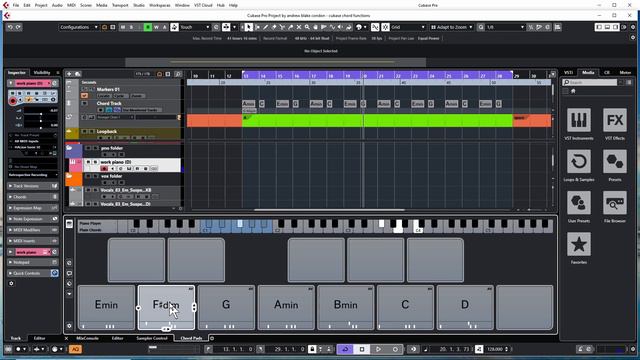Toggle global Solo state S button
Viewport: 640px width, 360px height.
[x=131, y=27]
